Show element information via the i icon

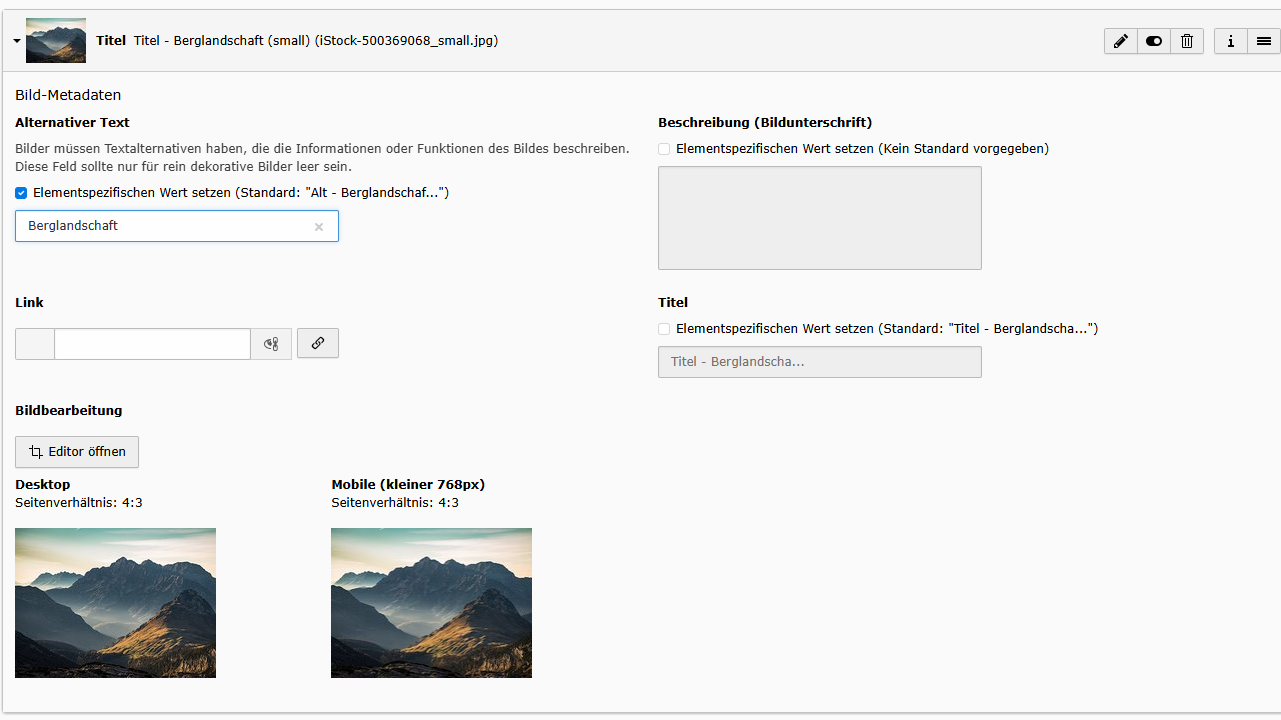click(x=1230, y=41)
